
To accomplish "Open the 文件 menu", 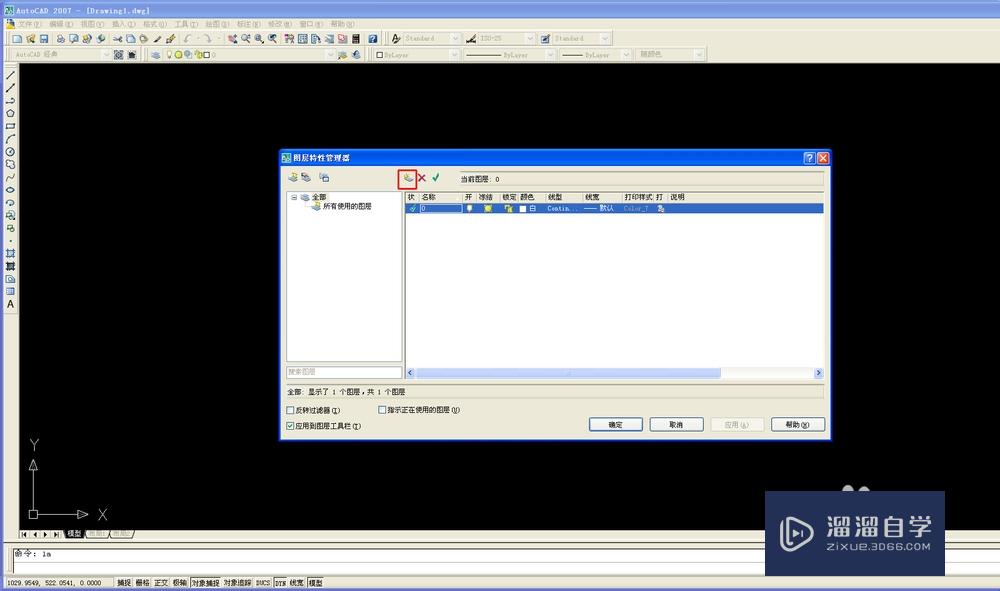I will coord(29,24).
